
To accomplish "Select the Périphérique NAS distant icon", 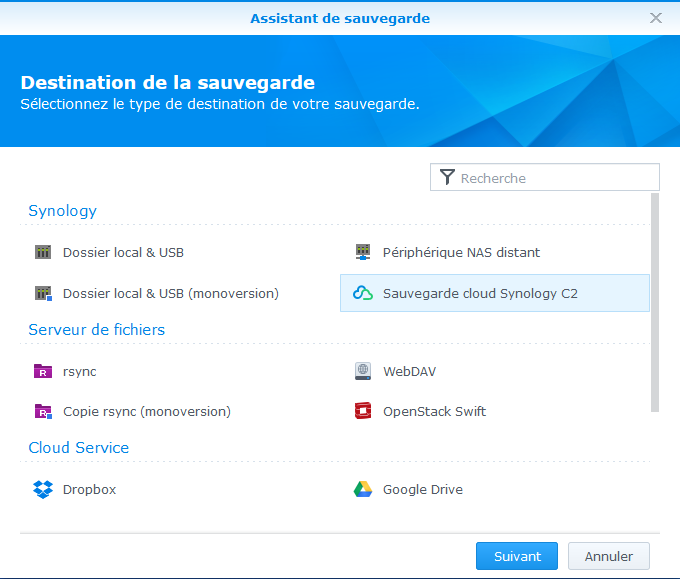I will (x=363, y=253).
